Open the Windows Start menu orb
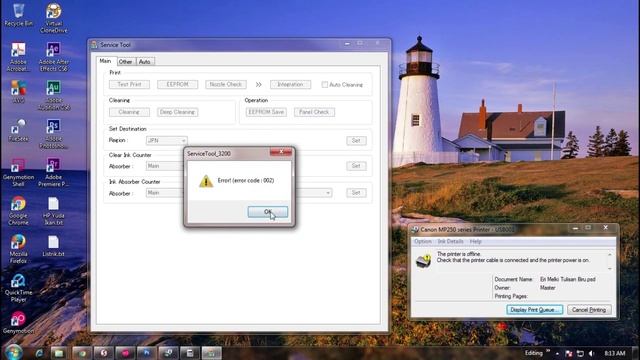Screen dimensions: 640x360 pyautogui.click(x=13, y=352)
